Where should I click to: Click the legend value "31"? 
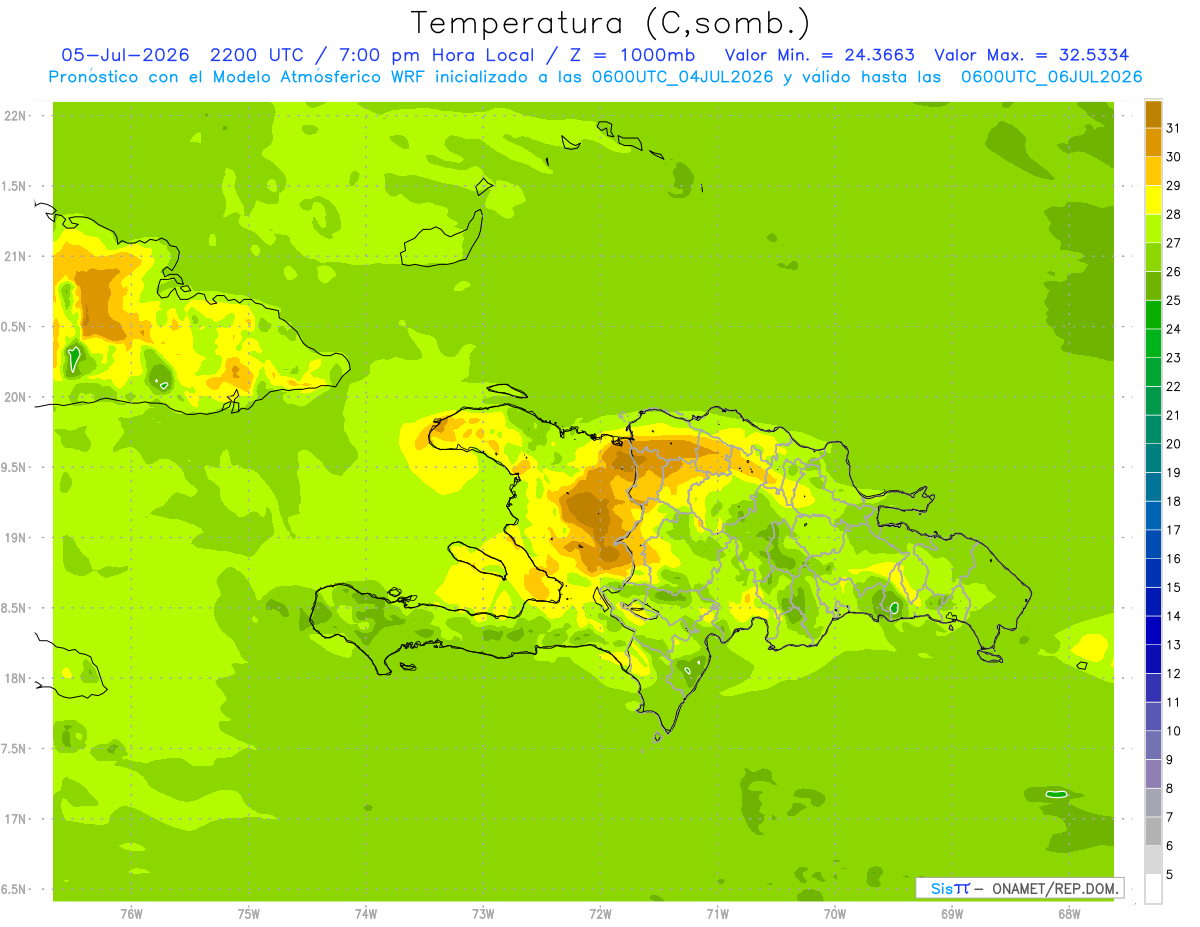(x=1173, y=128)
